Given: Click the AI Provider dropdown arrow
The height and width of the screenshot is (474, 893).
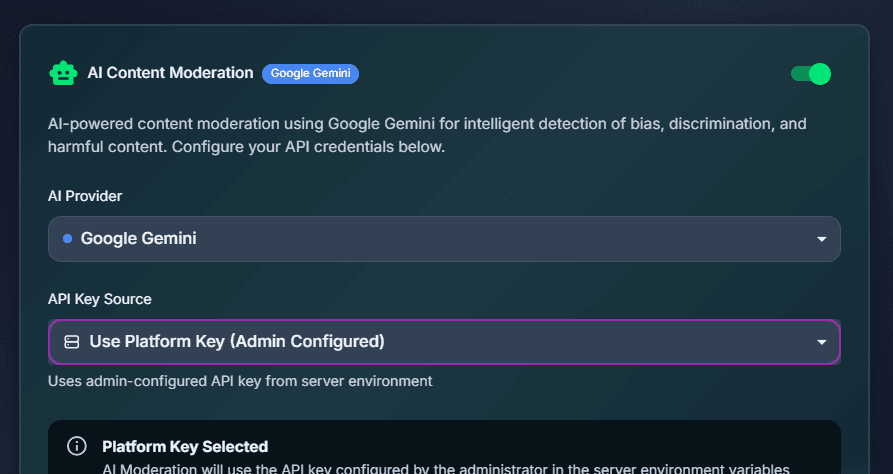Looking at the screenshot, I should click(x=821, y=240).
